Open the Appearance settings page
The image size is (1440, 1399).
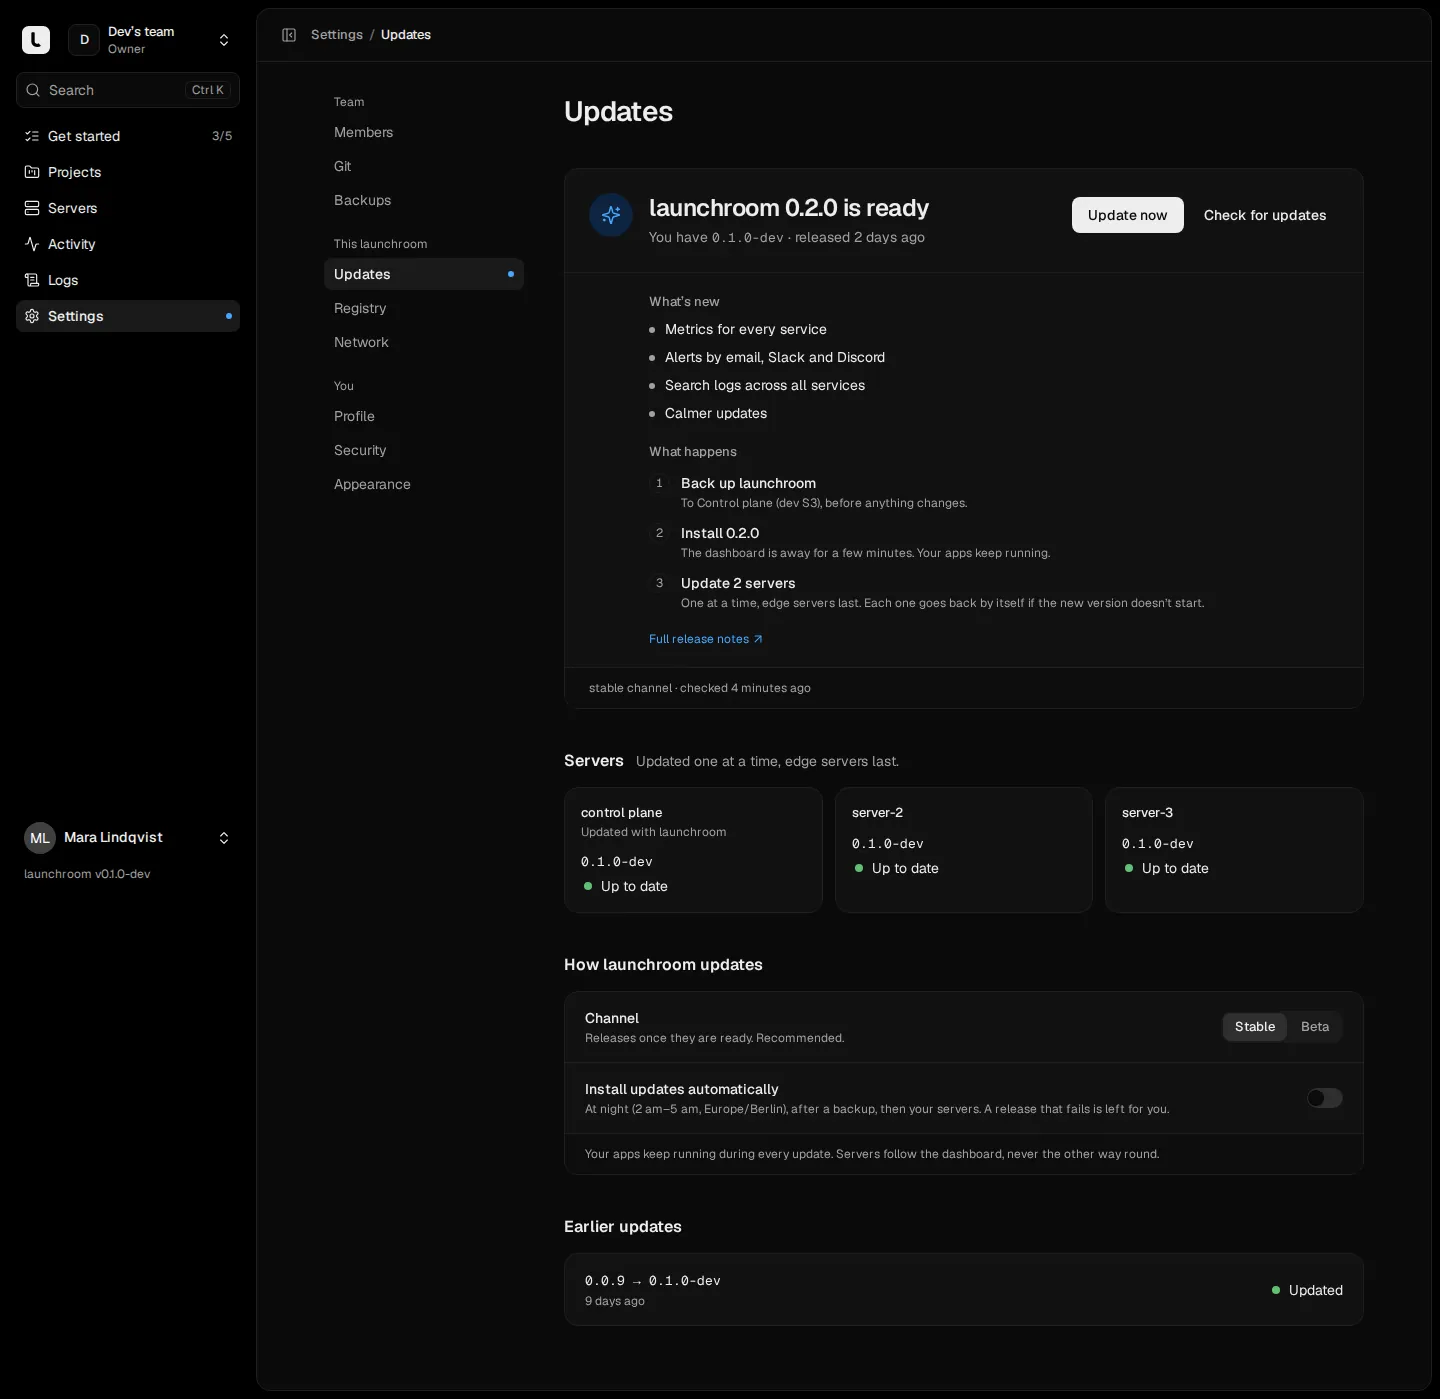pos(424,484)
